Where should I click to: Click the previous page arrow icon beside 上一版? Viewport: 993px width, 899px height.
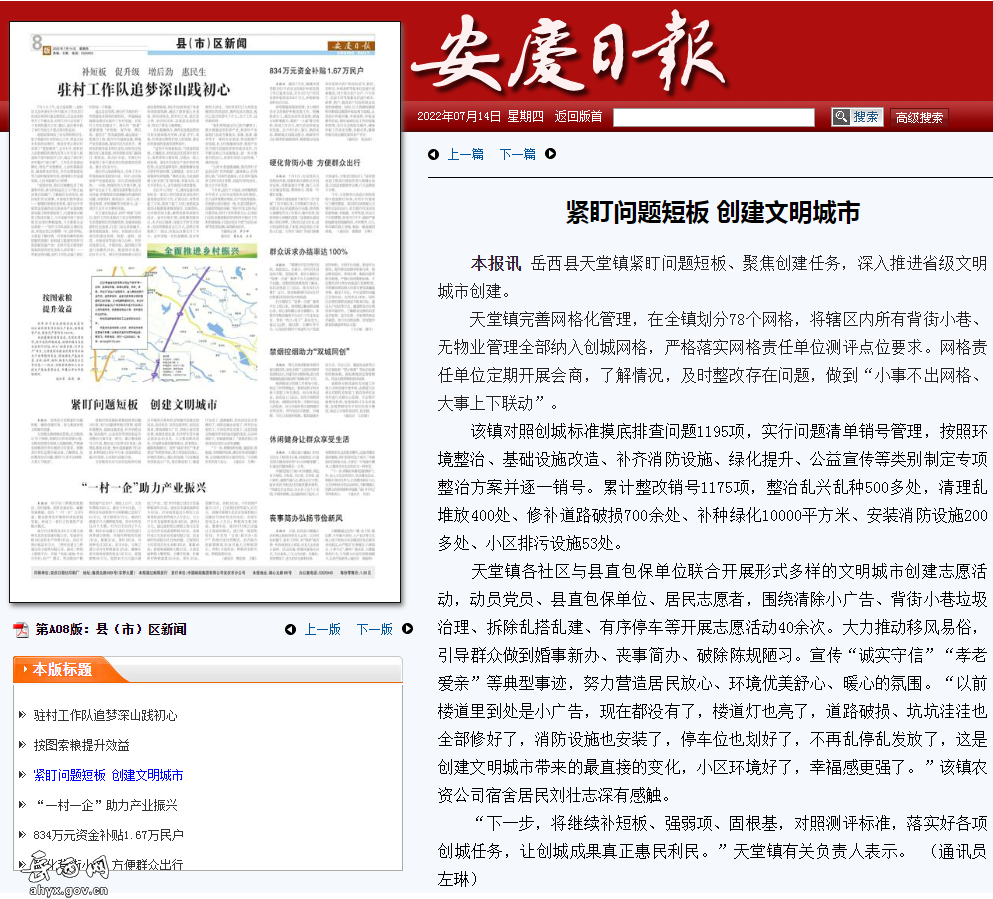point(290,629)
